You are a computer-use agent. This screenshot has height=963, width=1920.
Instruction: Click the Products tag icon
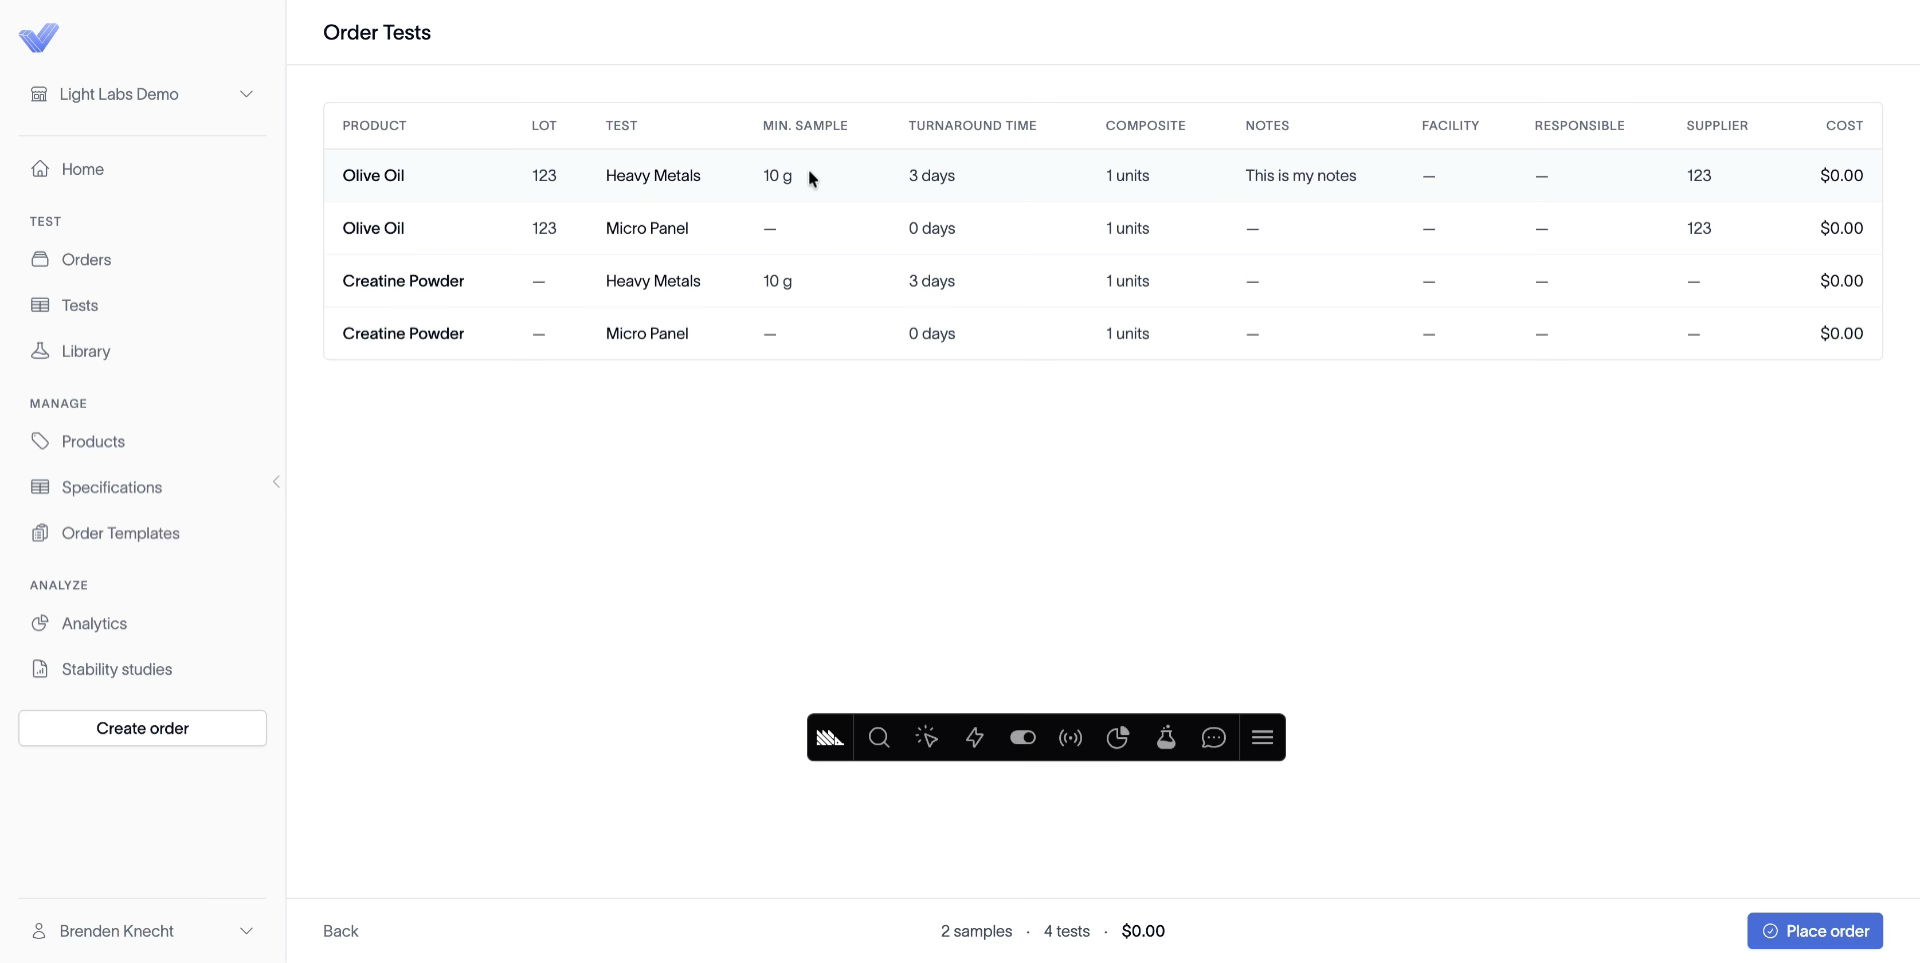click(40, 441)
